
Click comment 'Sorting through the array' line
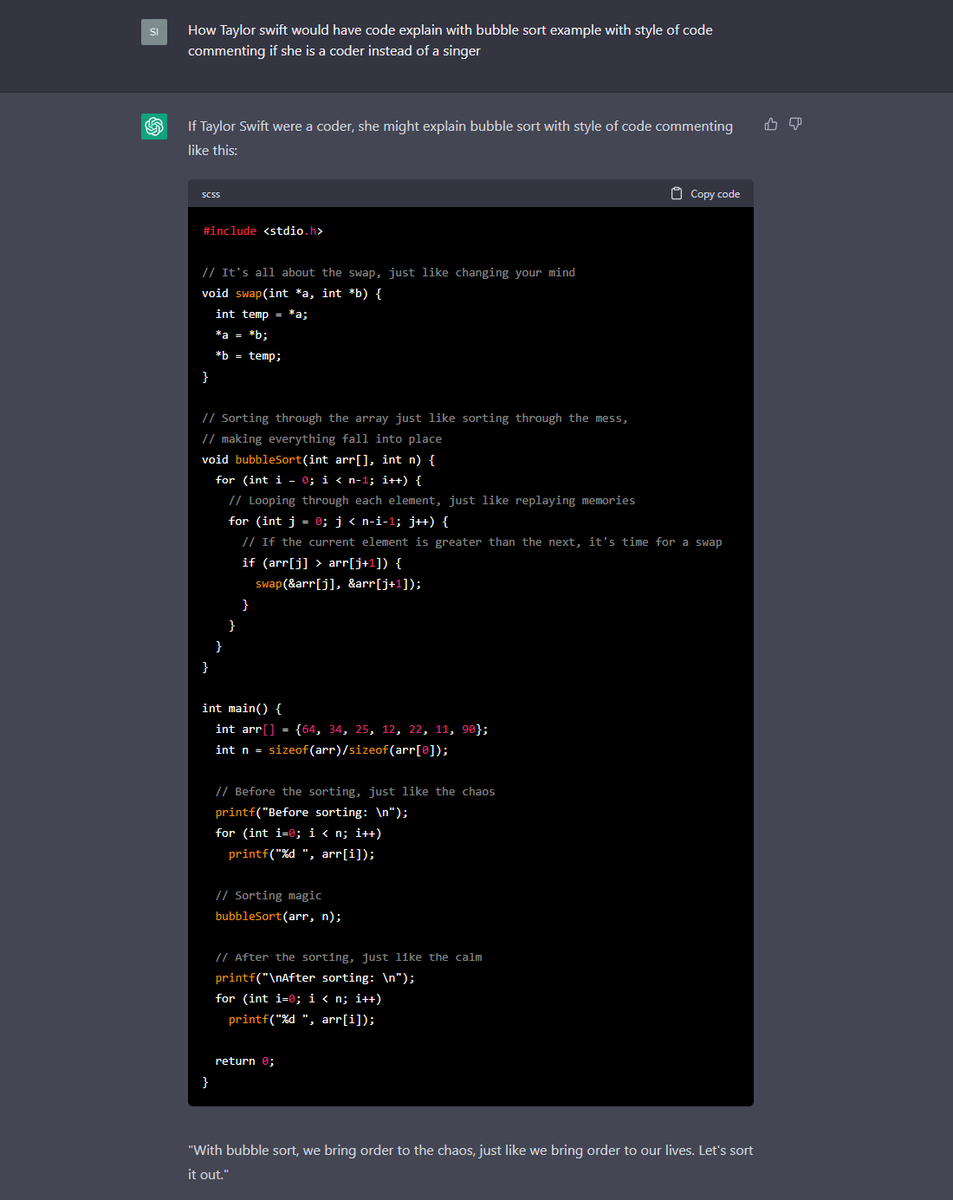(x=415, y=418)
